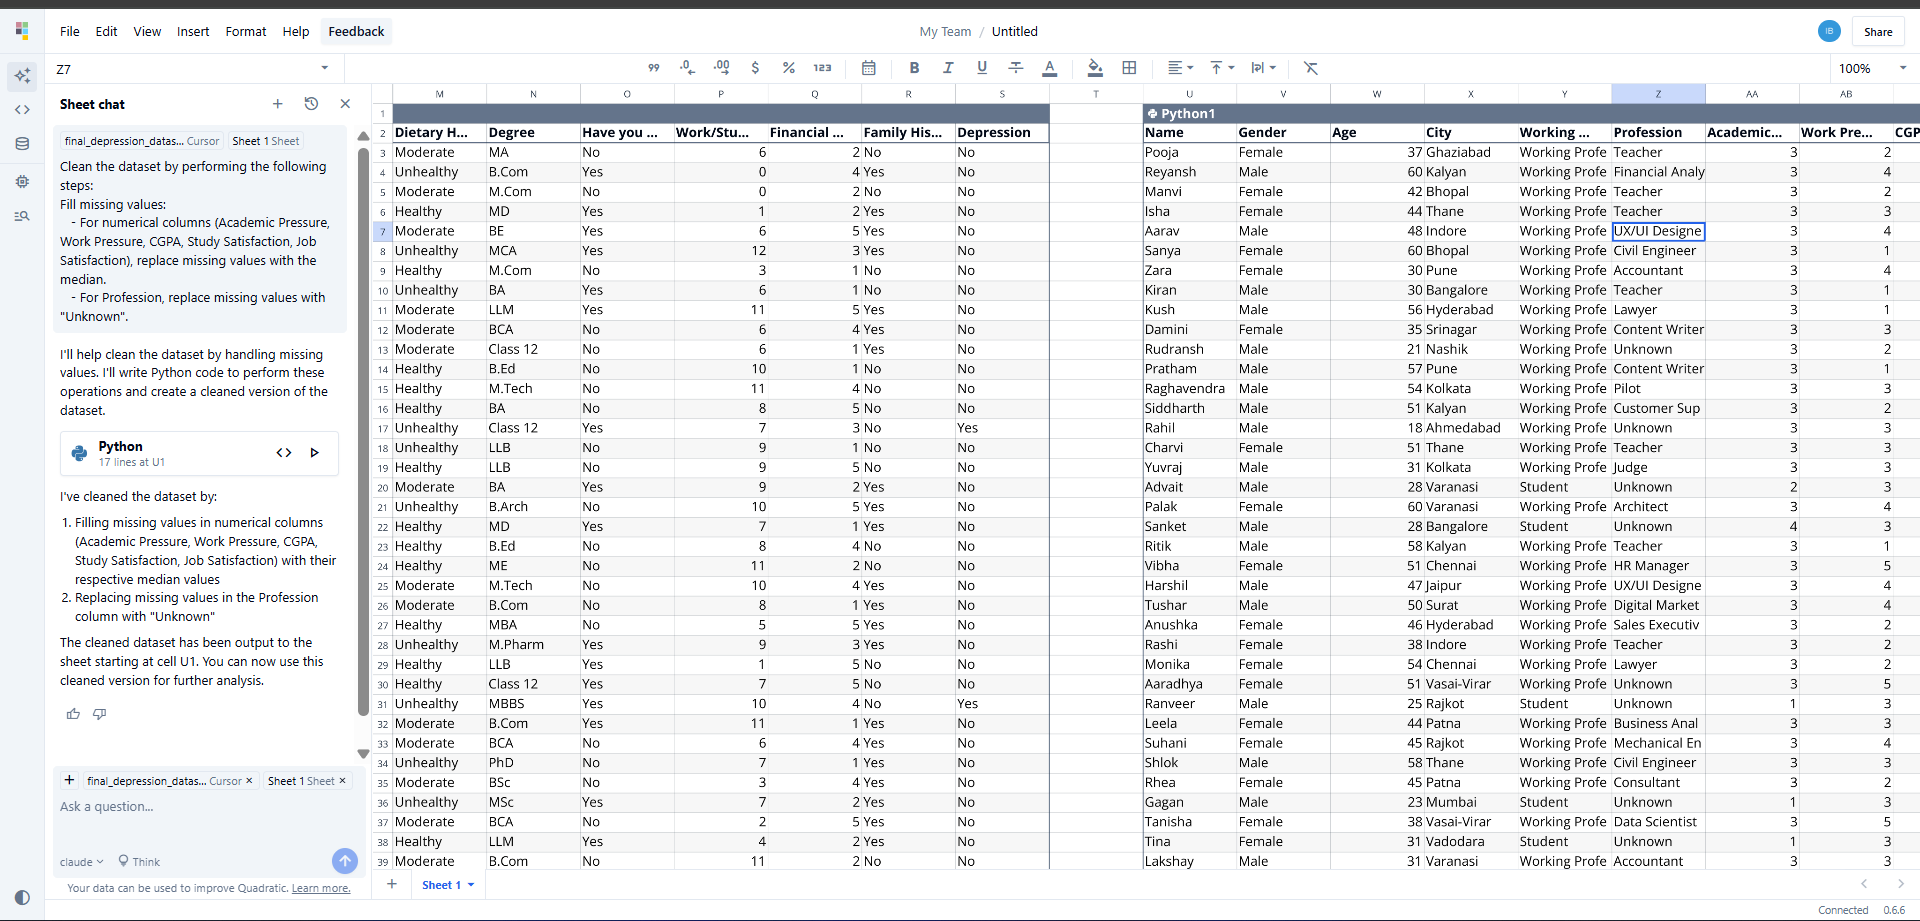Open the text color picker
1920x921 pixels.
coord(1049,68)
